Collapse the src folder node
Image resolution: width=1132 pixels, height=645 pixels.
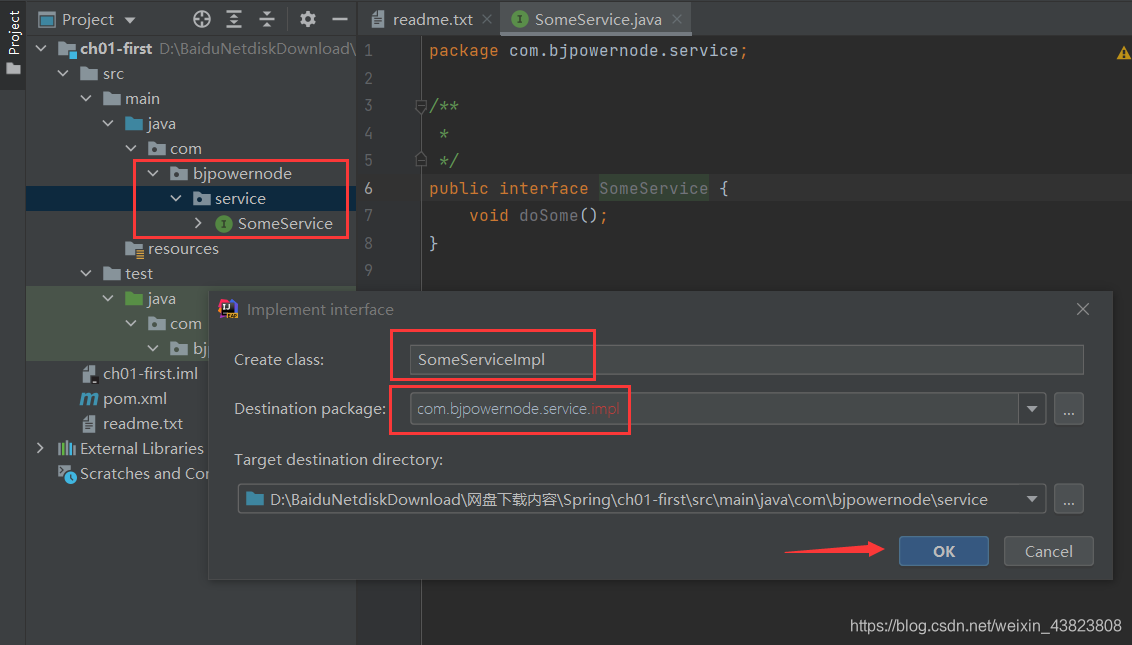[64, 74]
